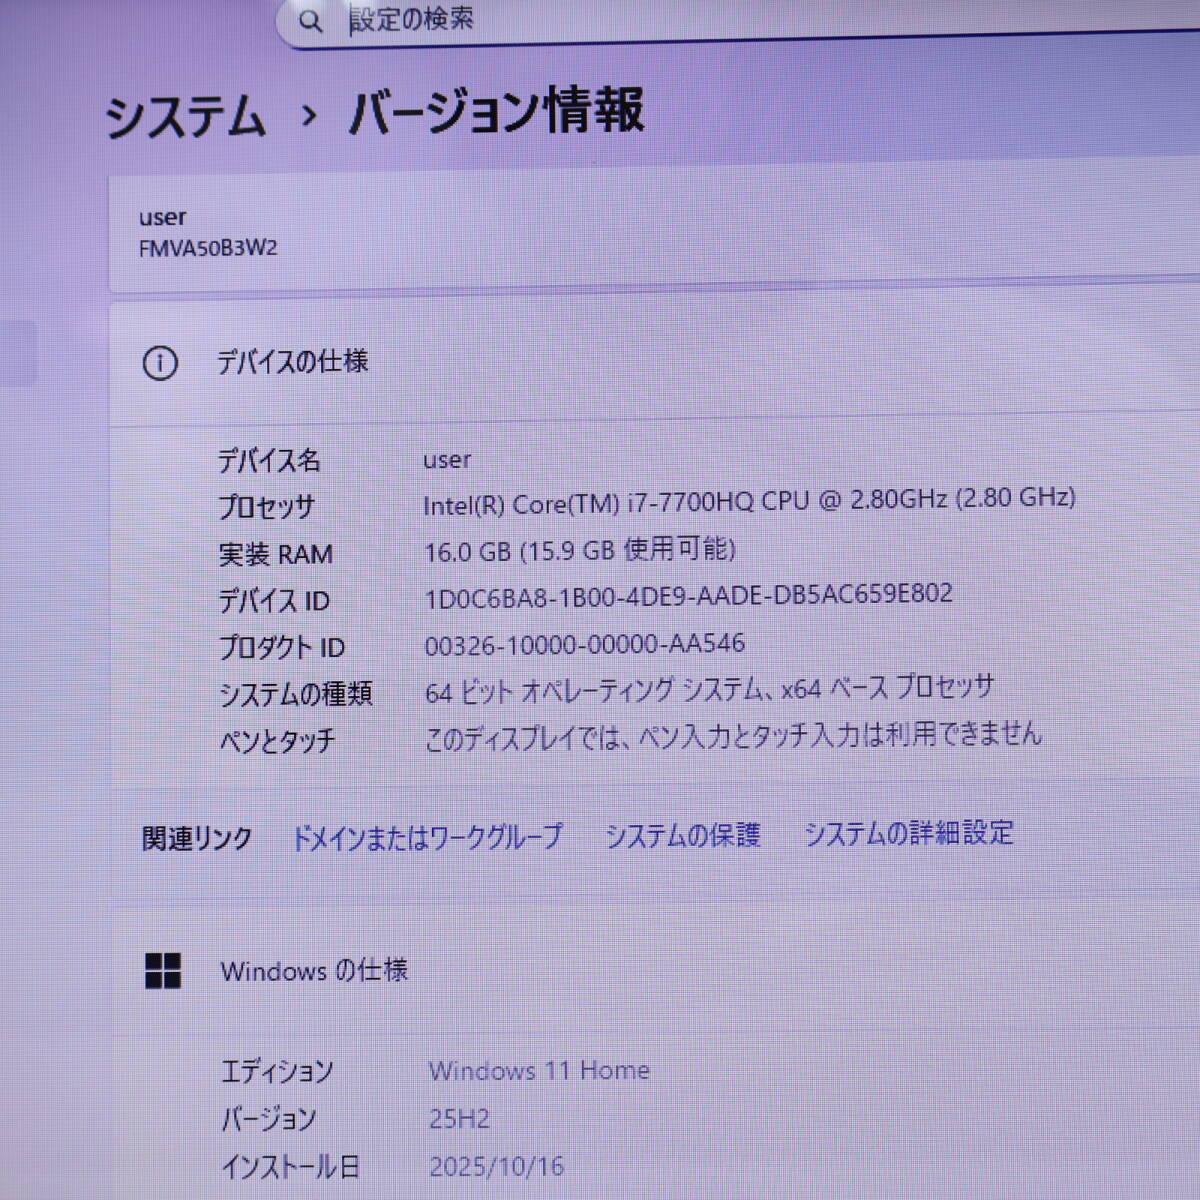Click the プロダクト ID label
This screenshot has height=1200, width=1200.
282,647
